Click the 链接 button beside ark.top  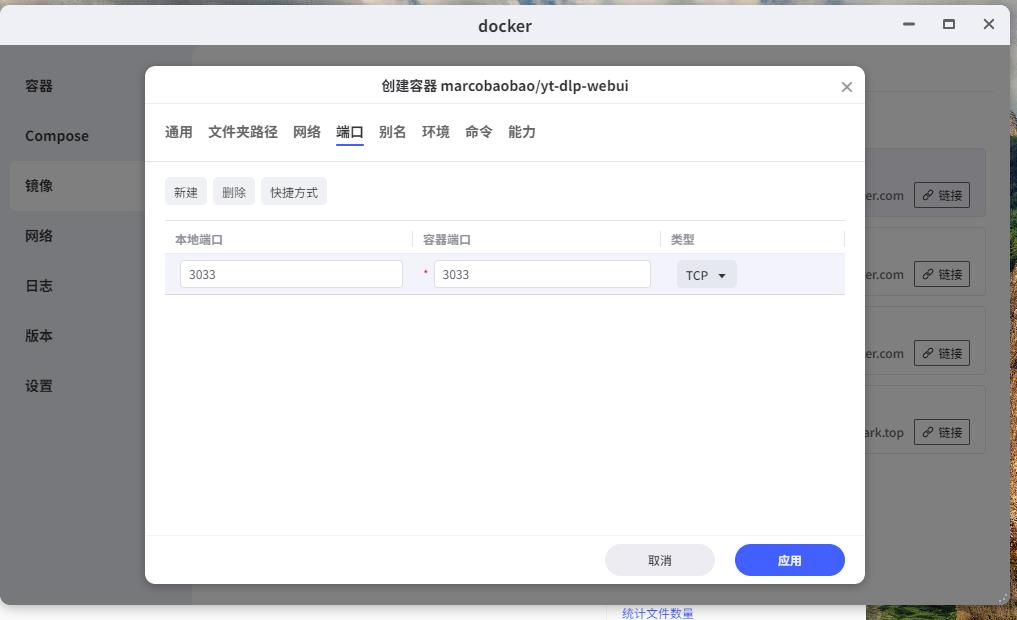942,432
